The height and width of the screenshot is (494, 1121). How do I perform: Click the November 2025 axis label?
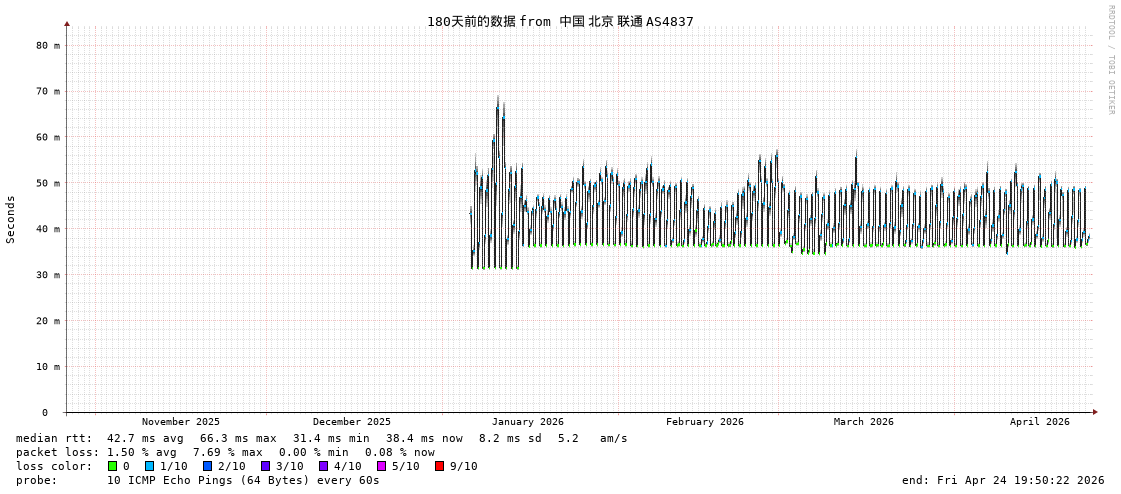click(181, 422)
